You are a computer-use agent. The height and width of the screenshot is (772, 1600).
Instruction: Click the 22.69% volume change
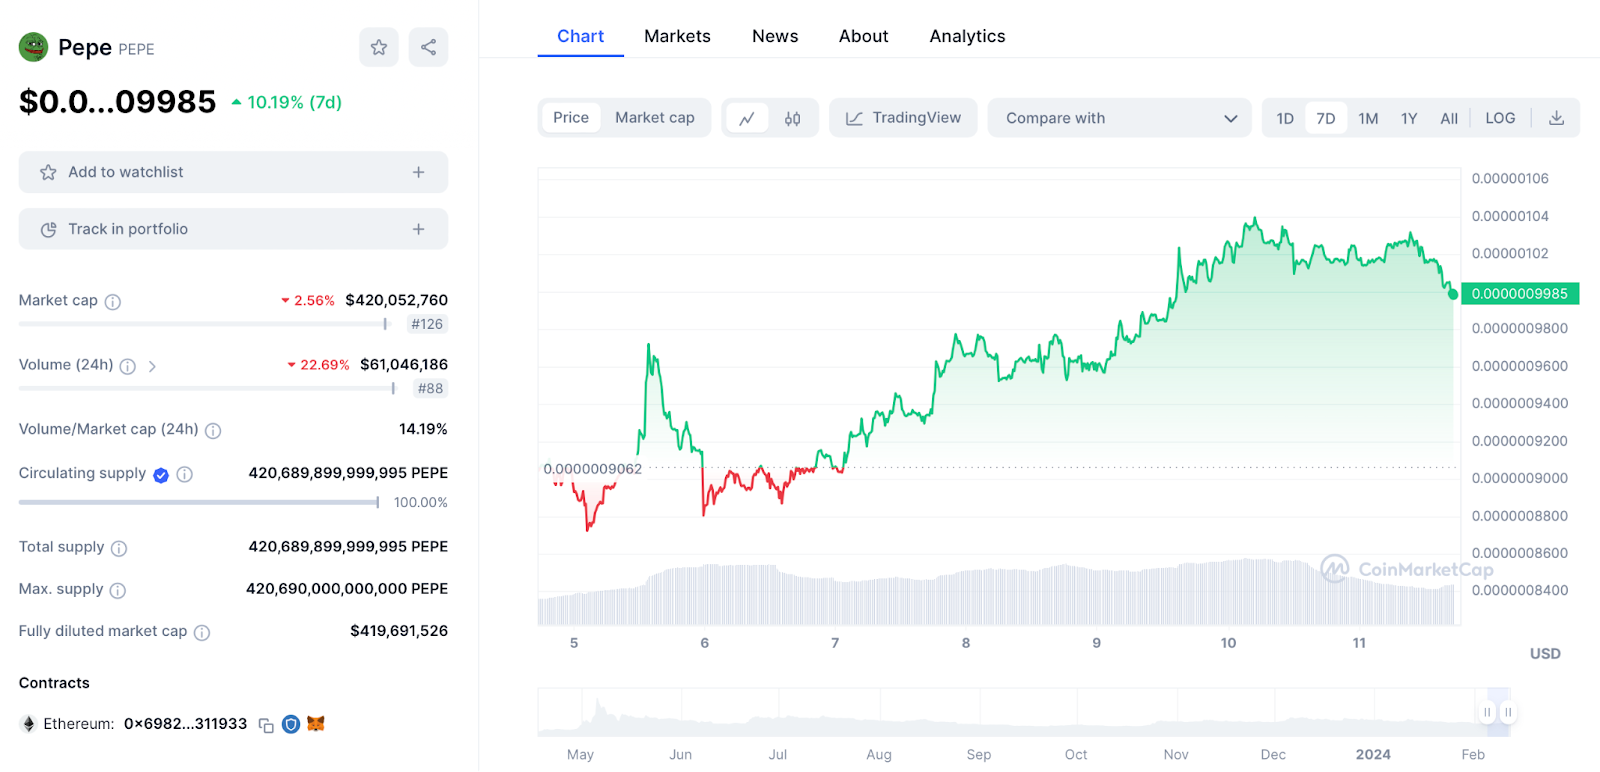click(318, 365)
